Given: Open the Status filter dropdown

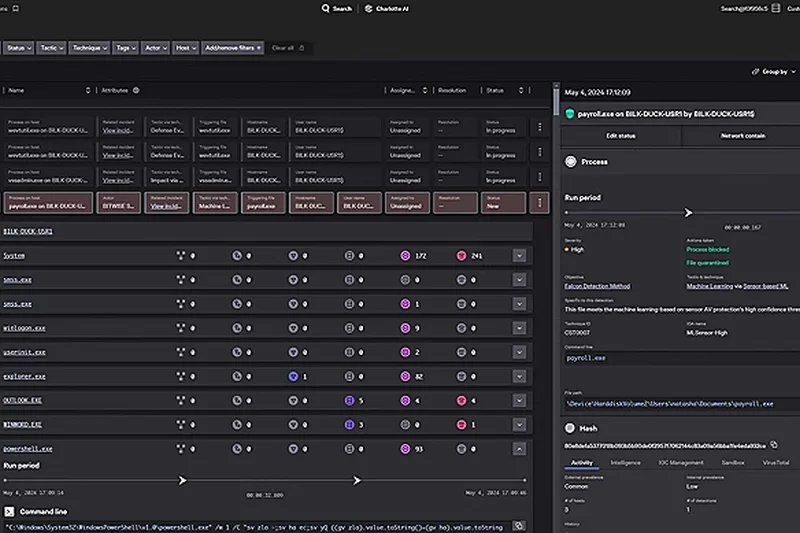Looking at the screenshot, I should tap(18, 47).
